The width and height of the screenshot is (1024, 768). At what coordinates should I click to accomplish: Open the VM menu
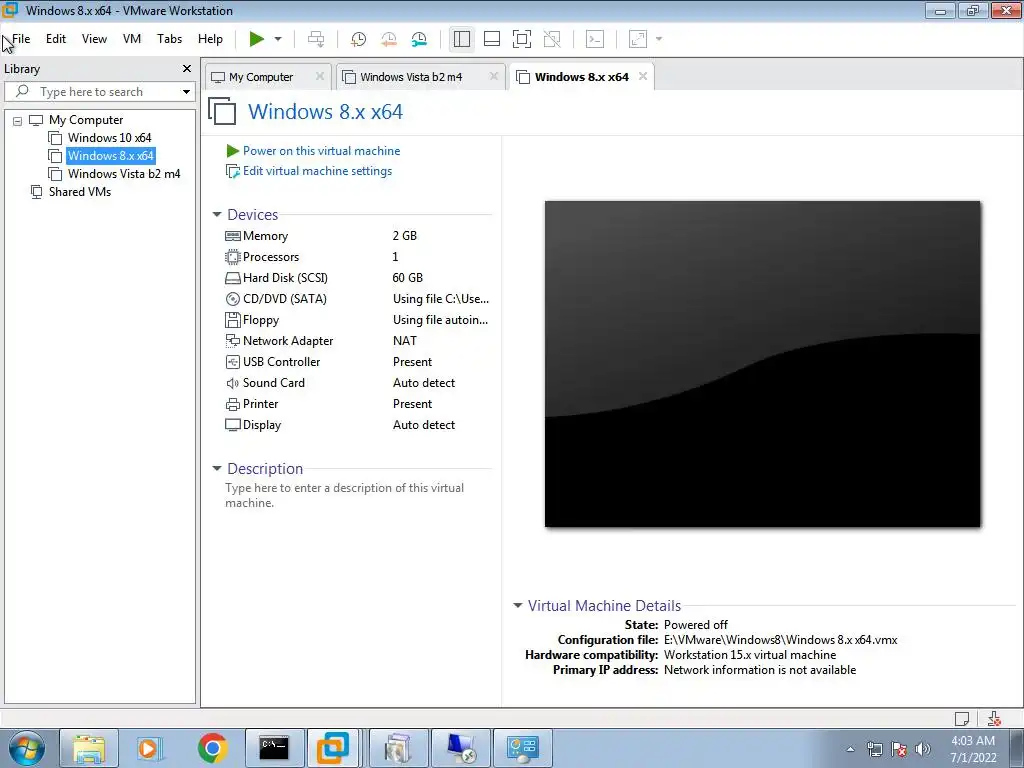tap(132, 39)
